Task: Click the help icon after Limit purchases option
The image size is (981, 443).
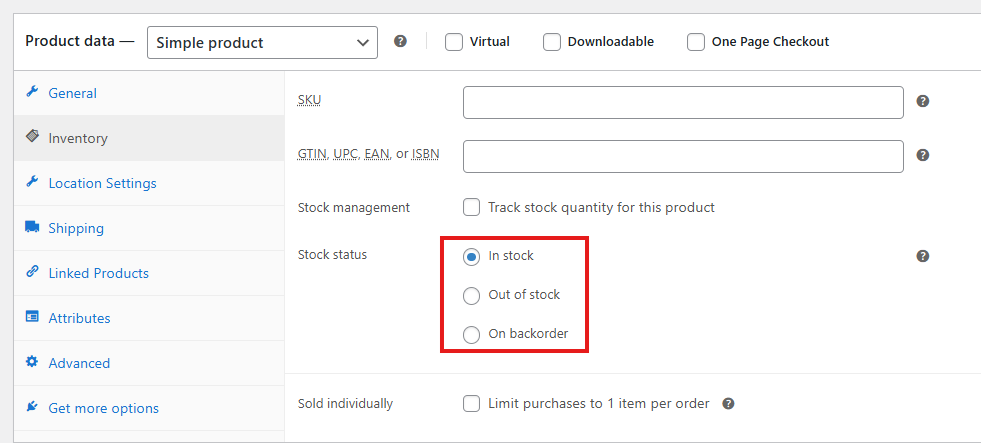Action: [x=728, y=404]
